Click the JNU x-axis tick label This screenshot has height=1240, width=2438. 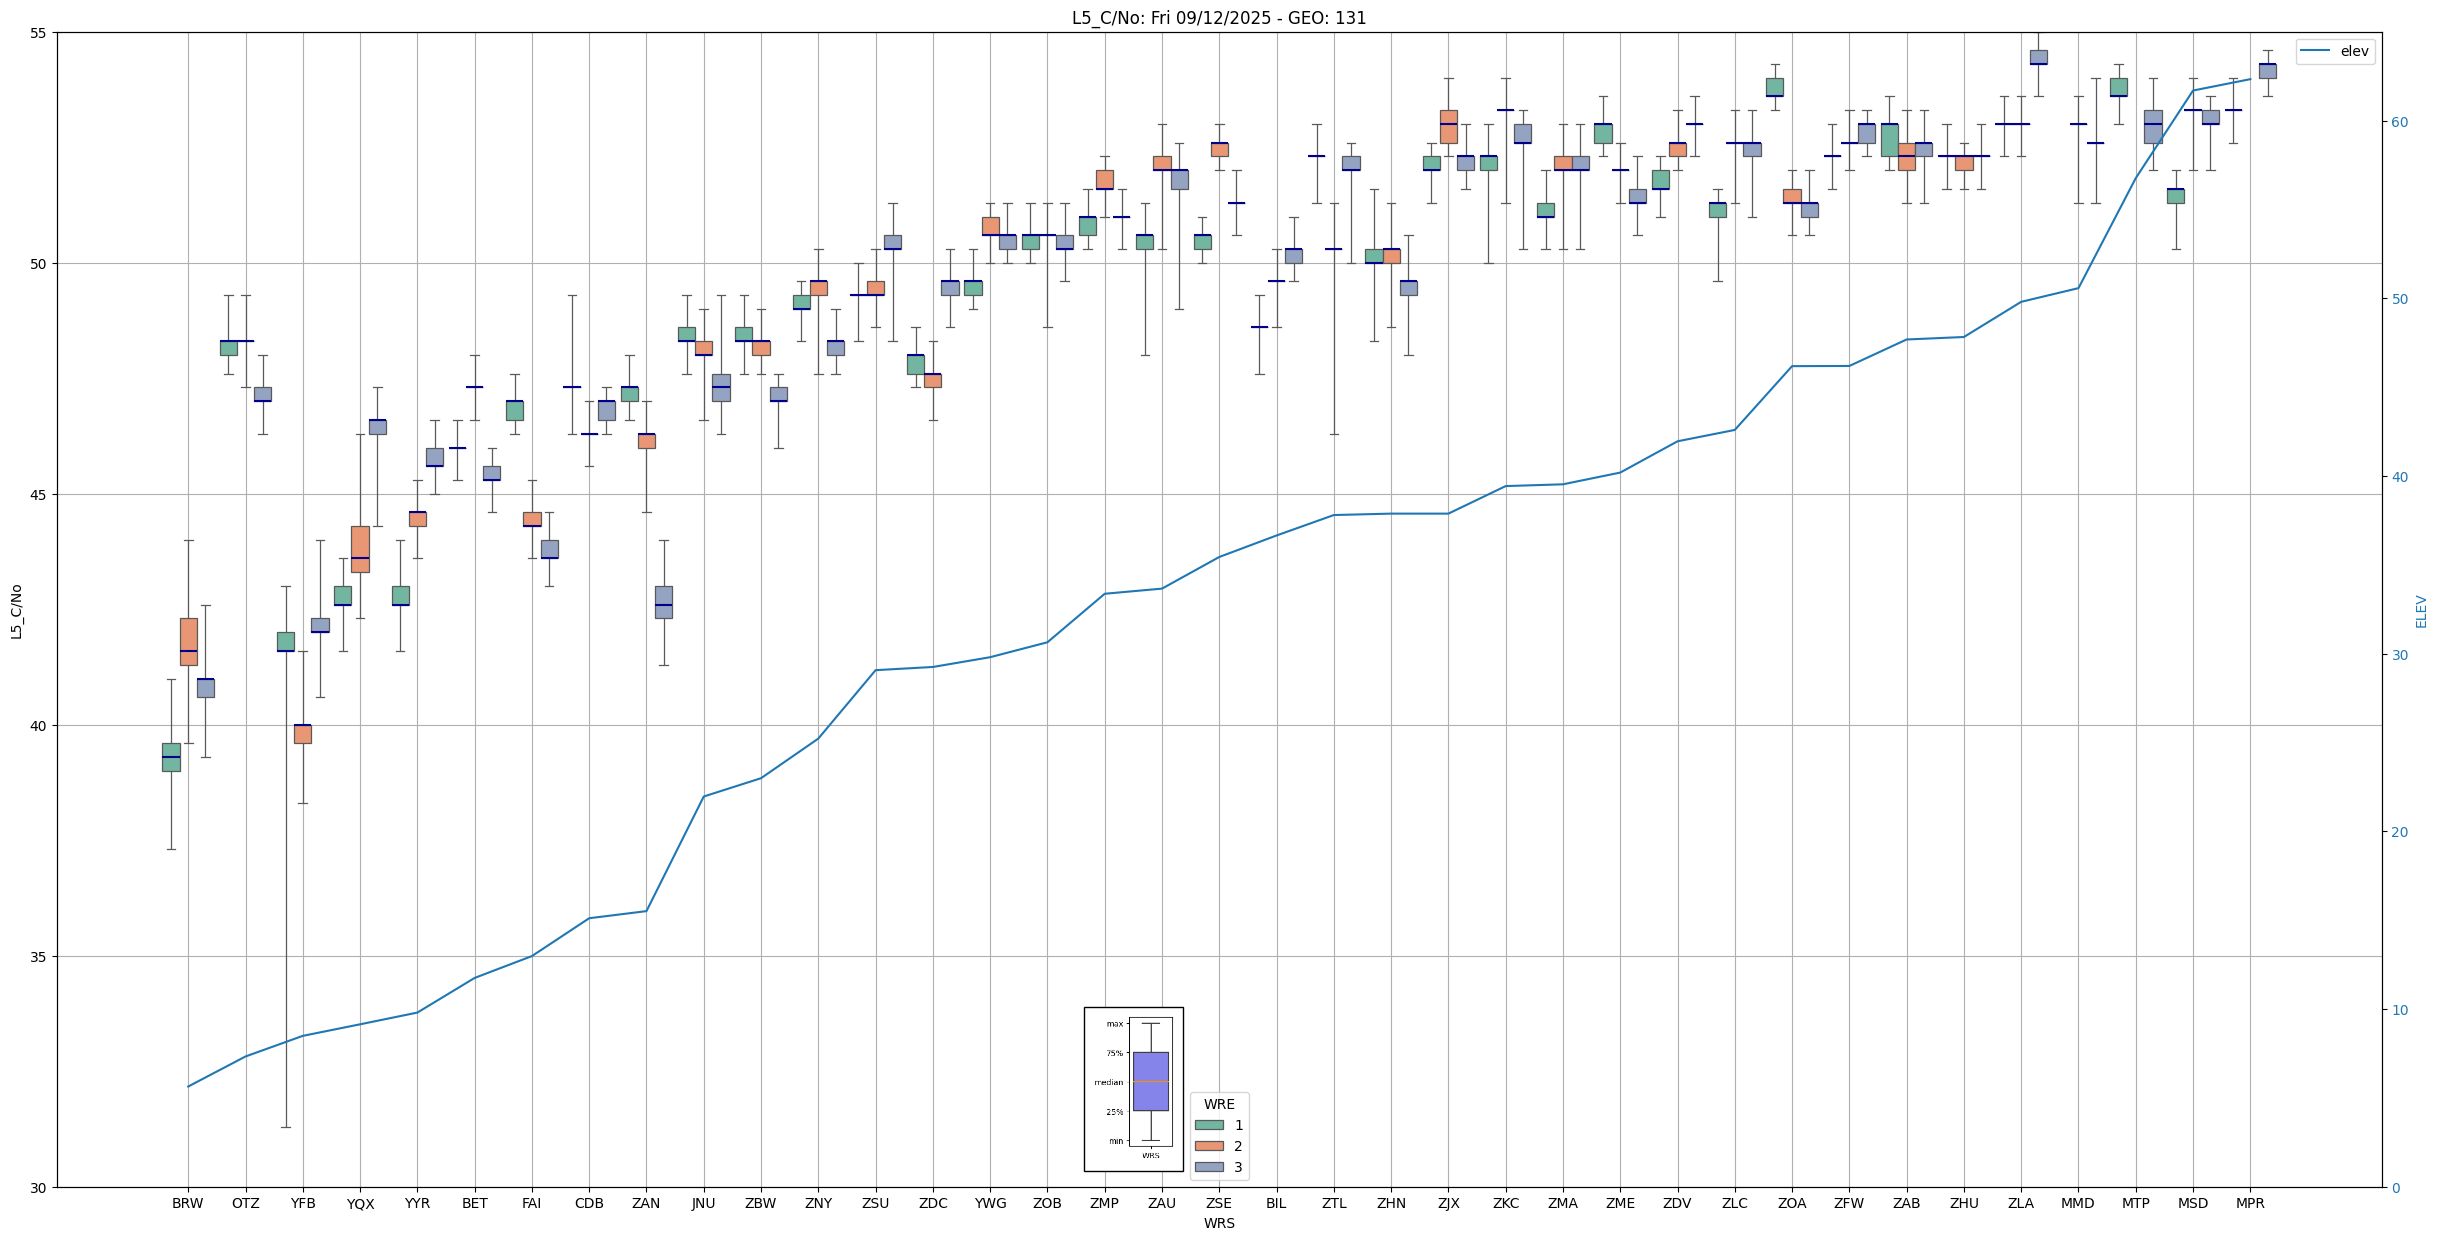[704, 1203]
